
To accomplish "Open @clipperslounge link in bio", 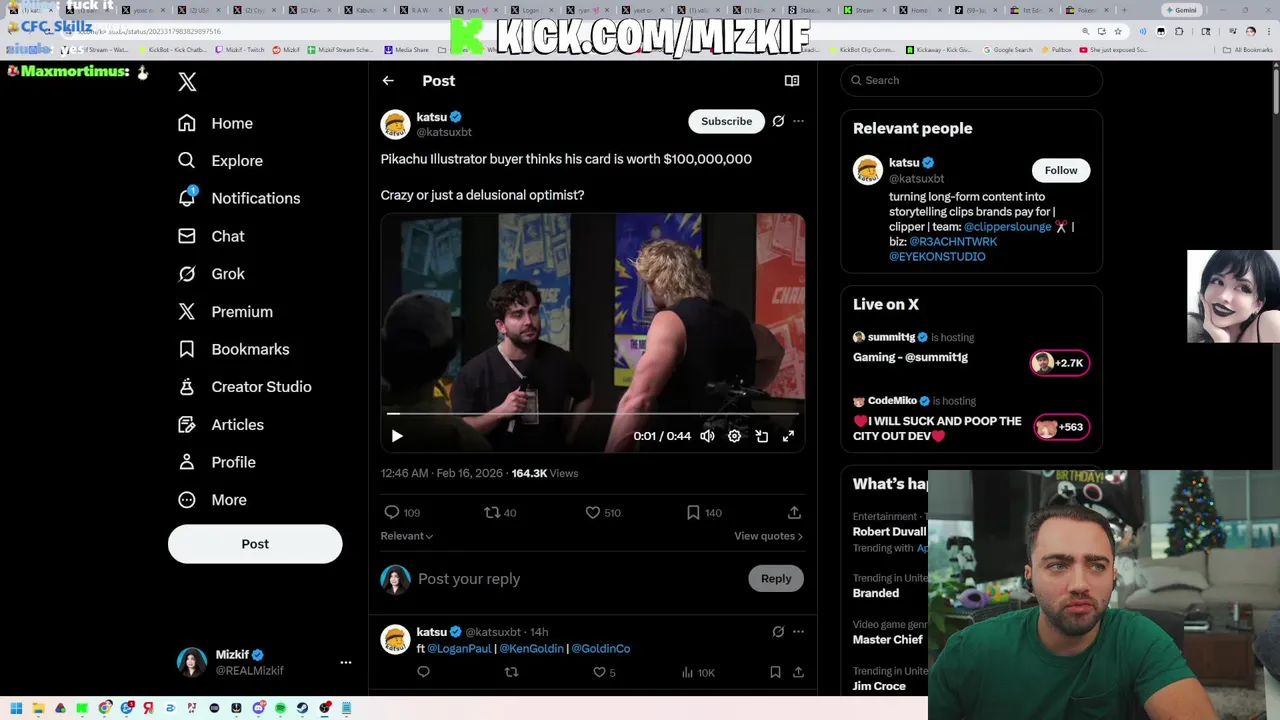I will (x=1007, y=227).
